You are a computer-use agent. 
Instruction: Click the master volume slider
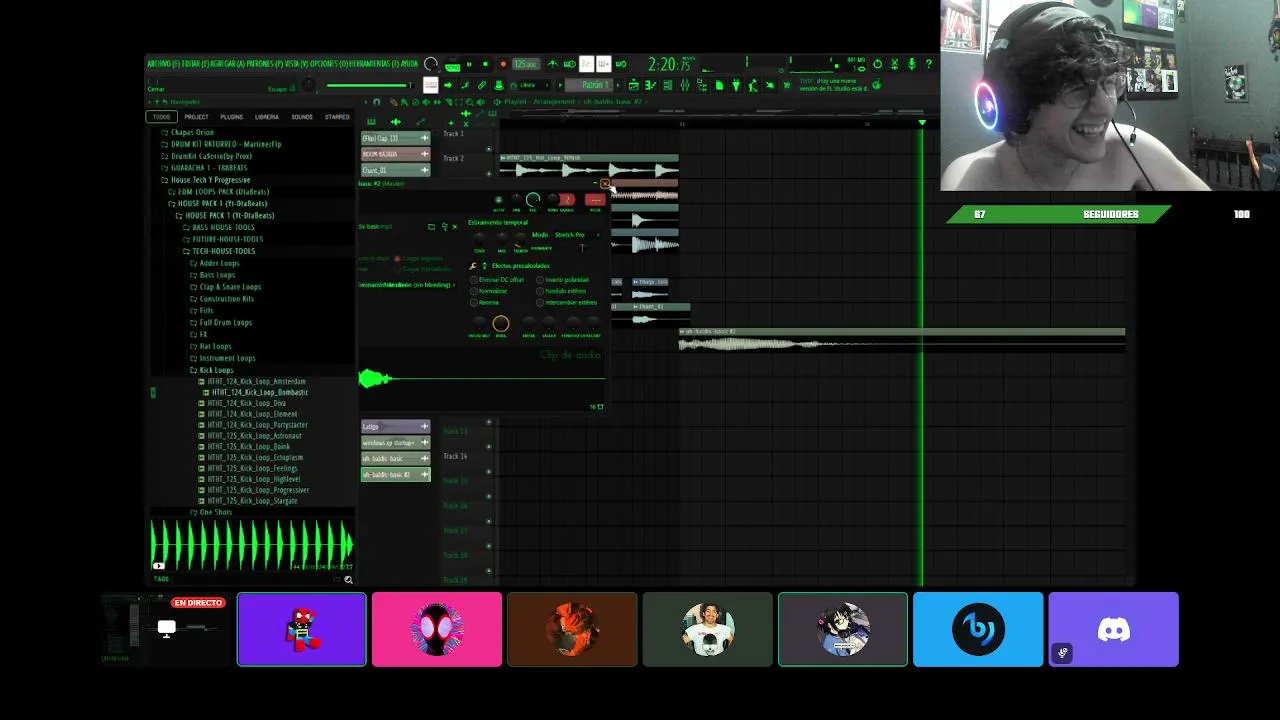click(x=368, y=85)
